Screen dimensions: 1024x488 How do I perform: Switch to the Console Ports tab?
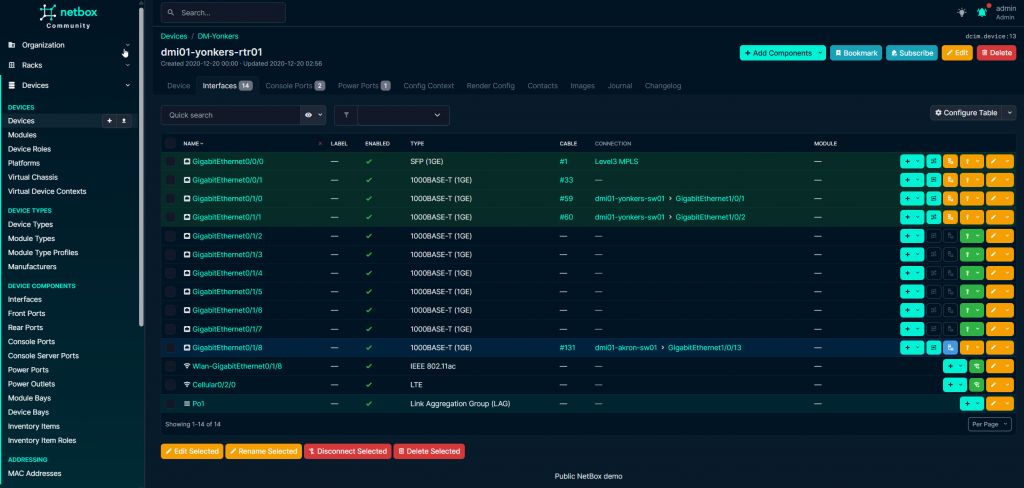pyautogui.click(x=294, y=86)
